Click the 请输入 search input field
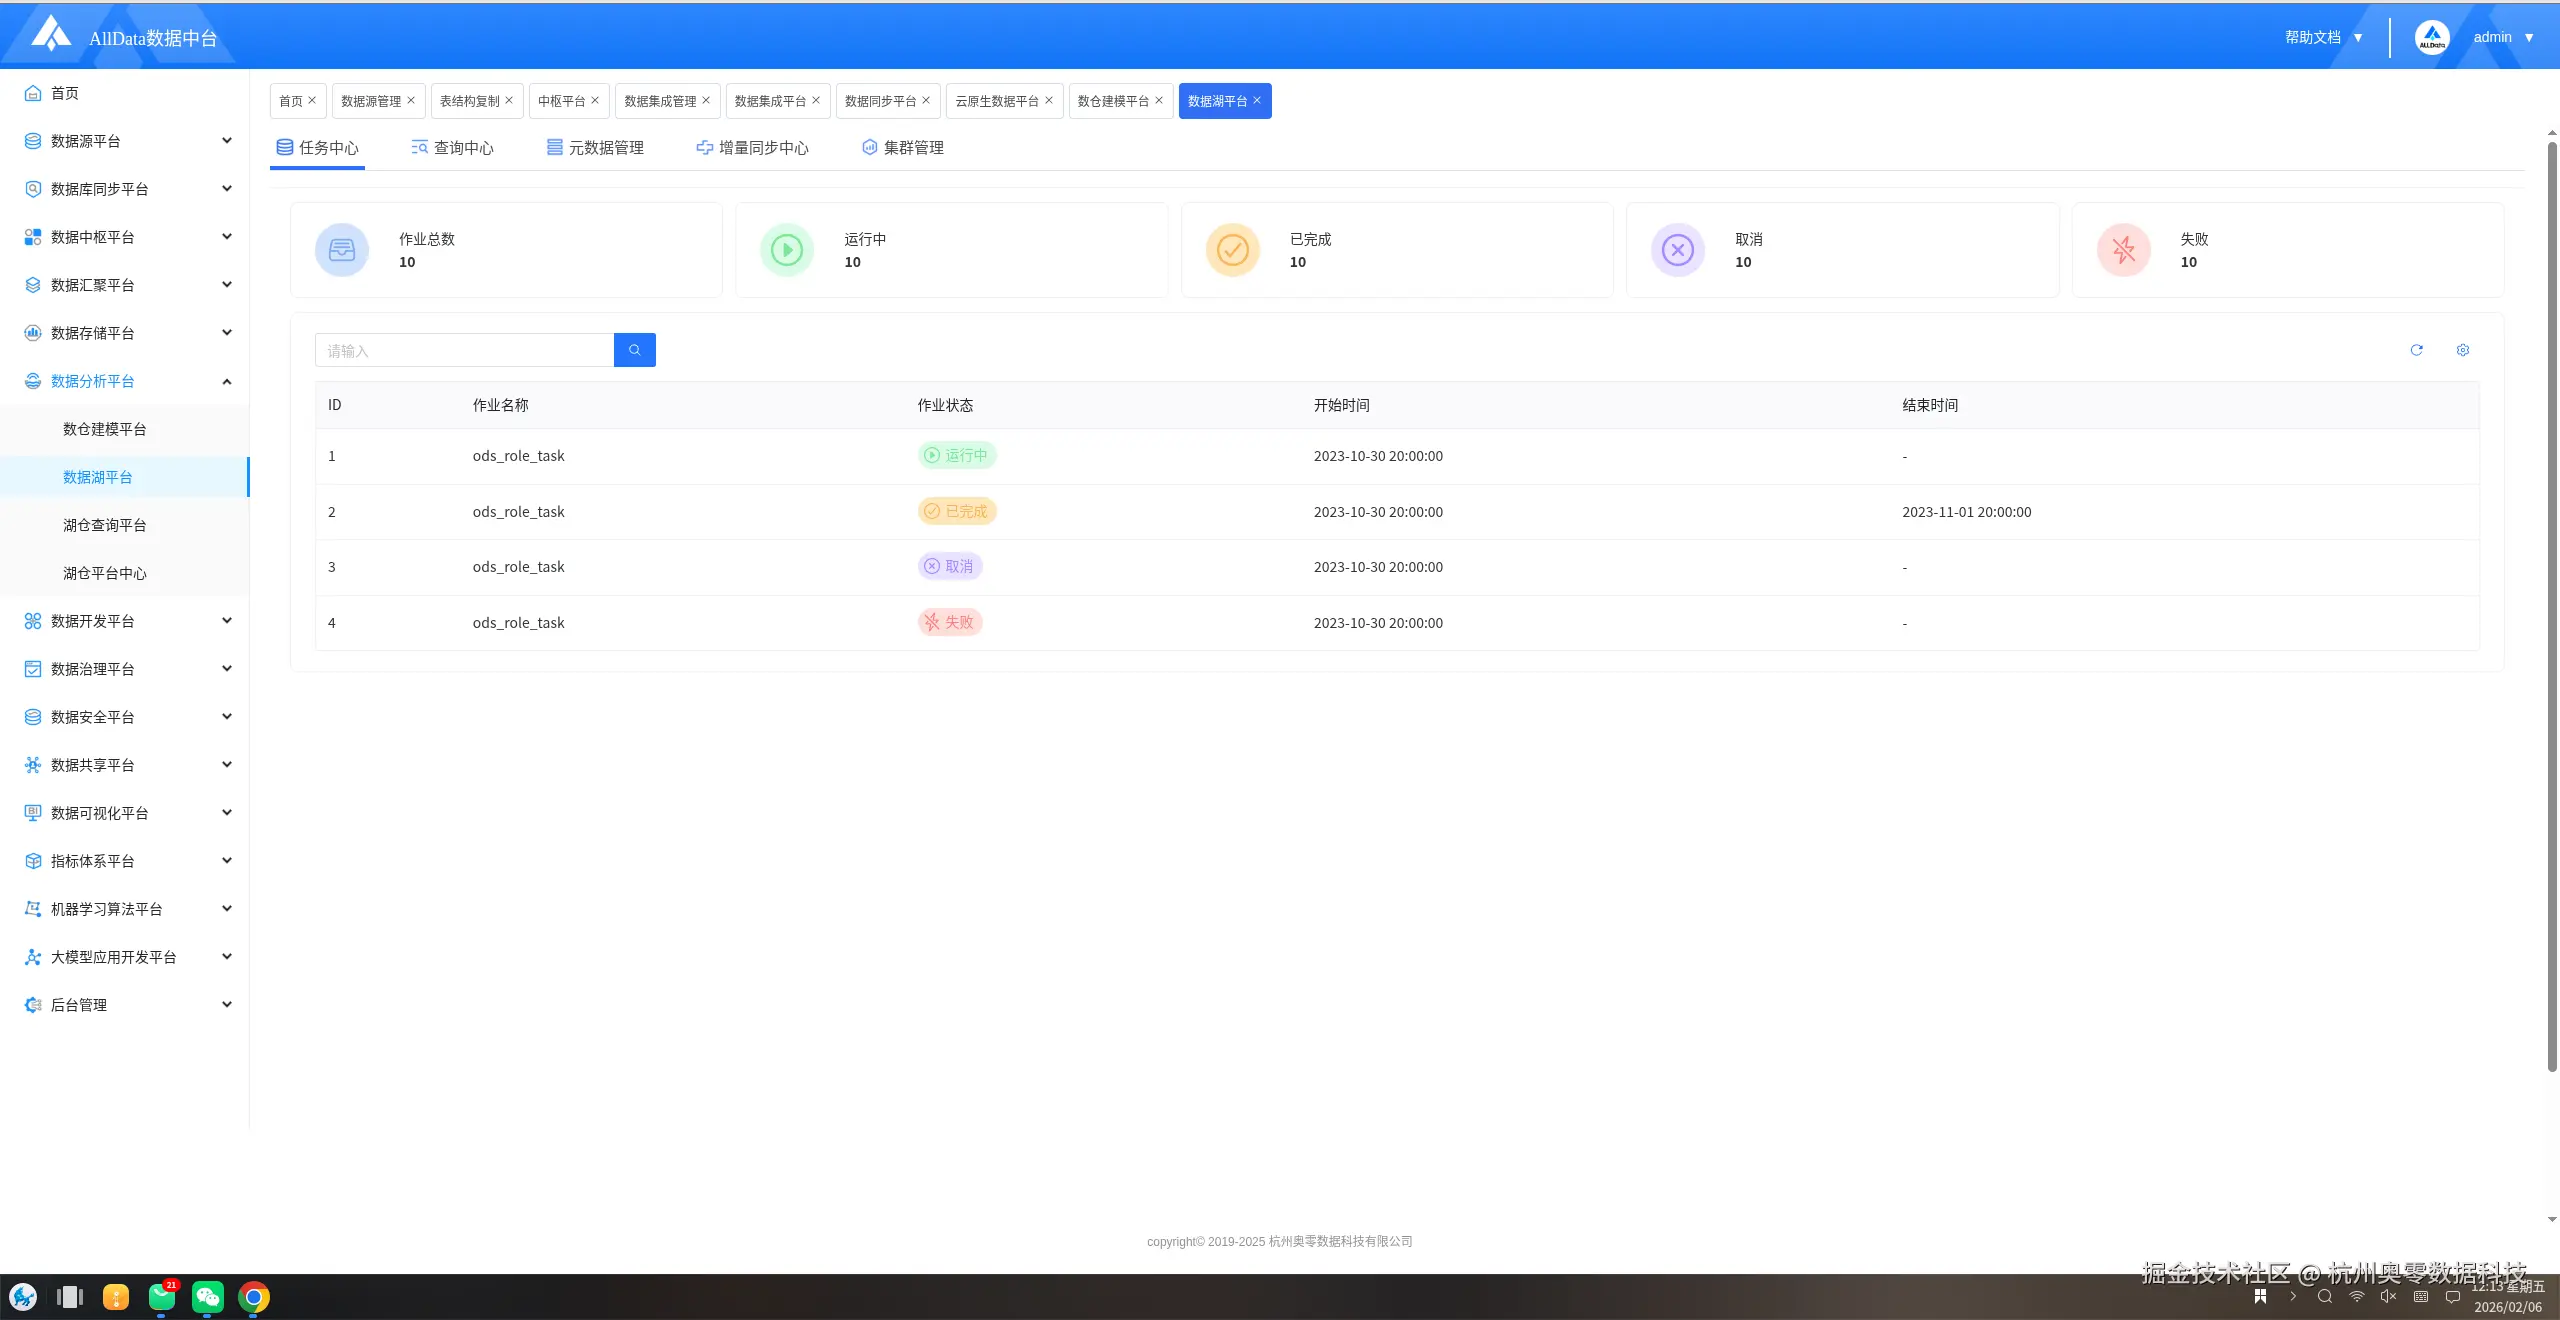The width and height of the screenshot is (2560, 1320). [x=464, y=351]
